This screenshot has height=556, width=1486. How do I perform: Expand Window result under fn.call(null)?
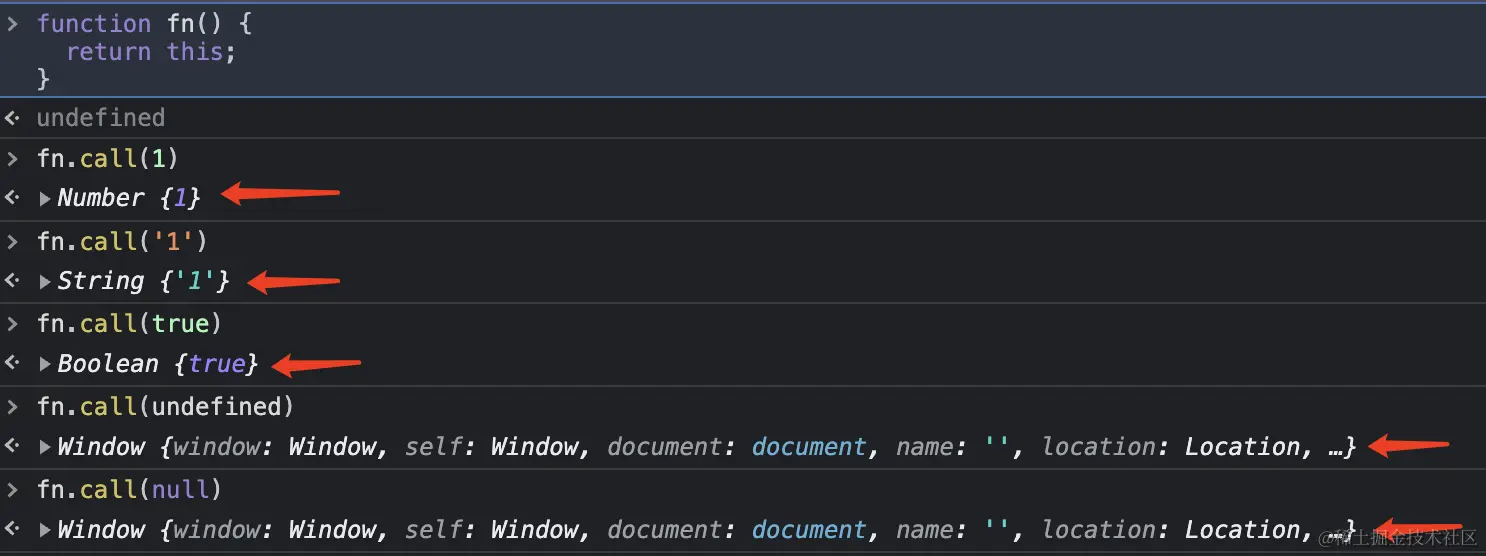pyautogui.click(x=45, y=531)
